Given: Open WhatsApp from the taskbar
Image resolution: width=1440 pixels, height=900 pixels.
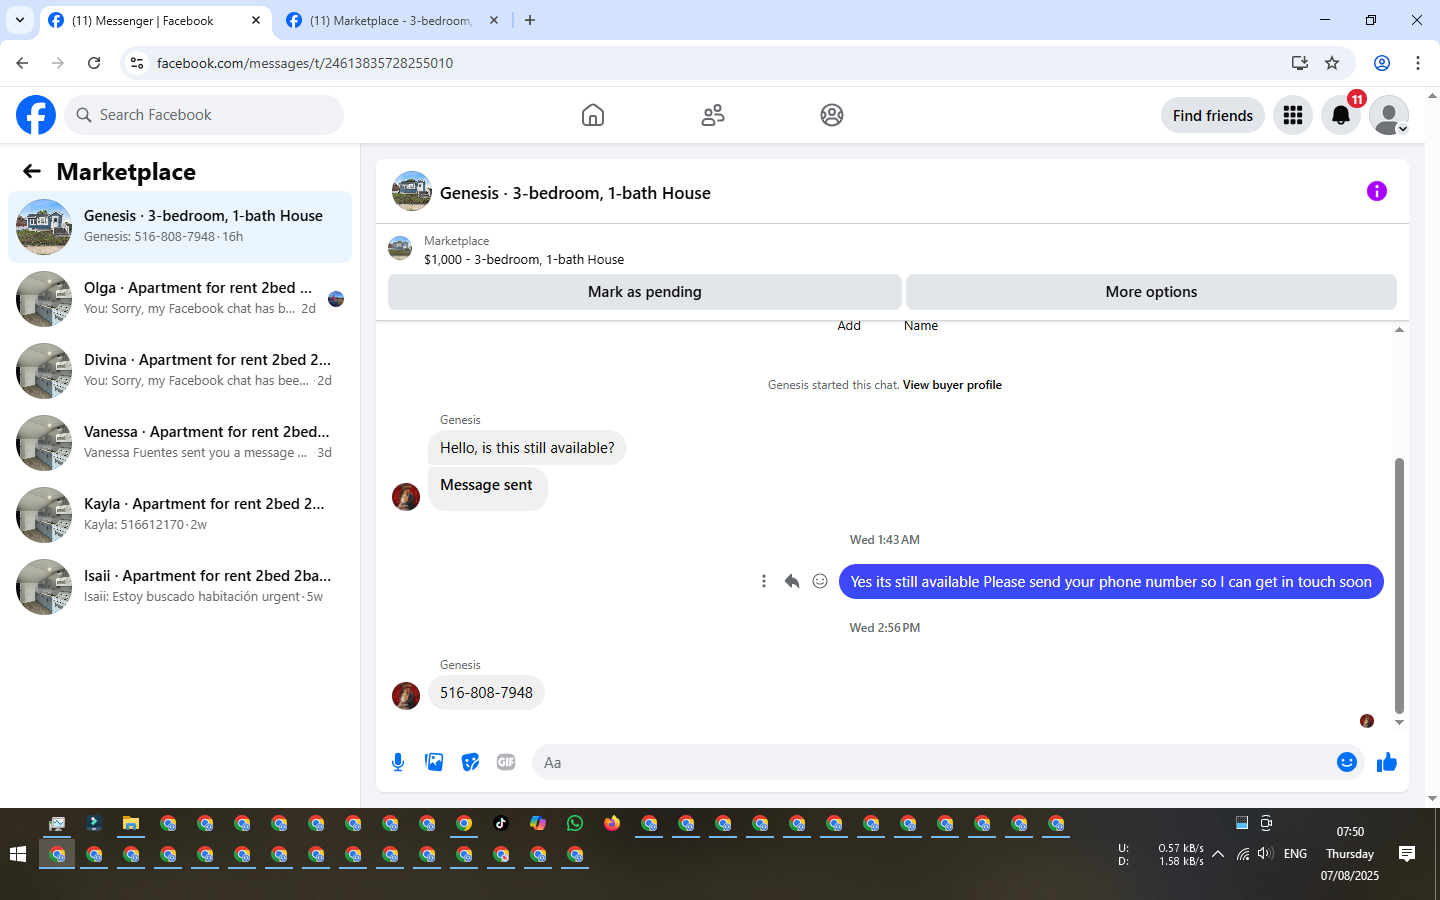Looking at the screenshot, I should 574,823.
